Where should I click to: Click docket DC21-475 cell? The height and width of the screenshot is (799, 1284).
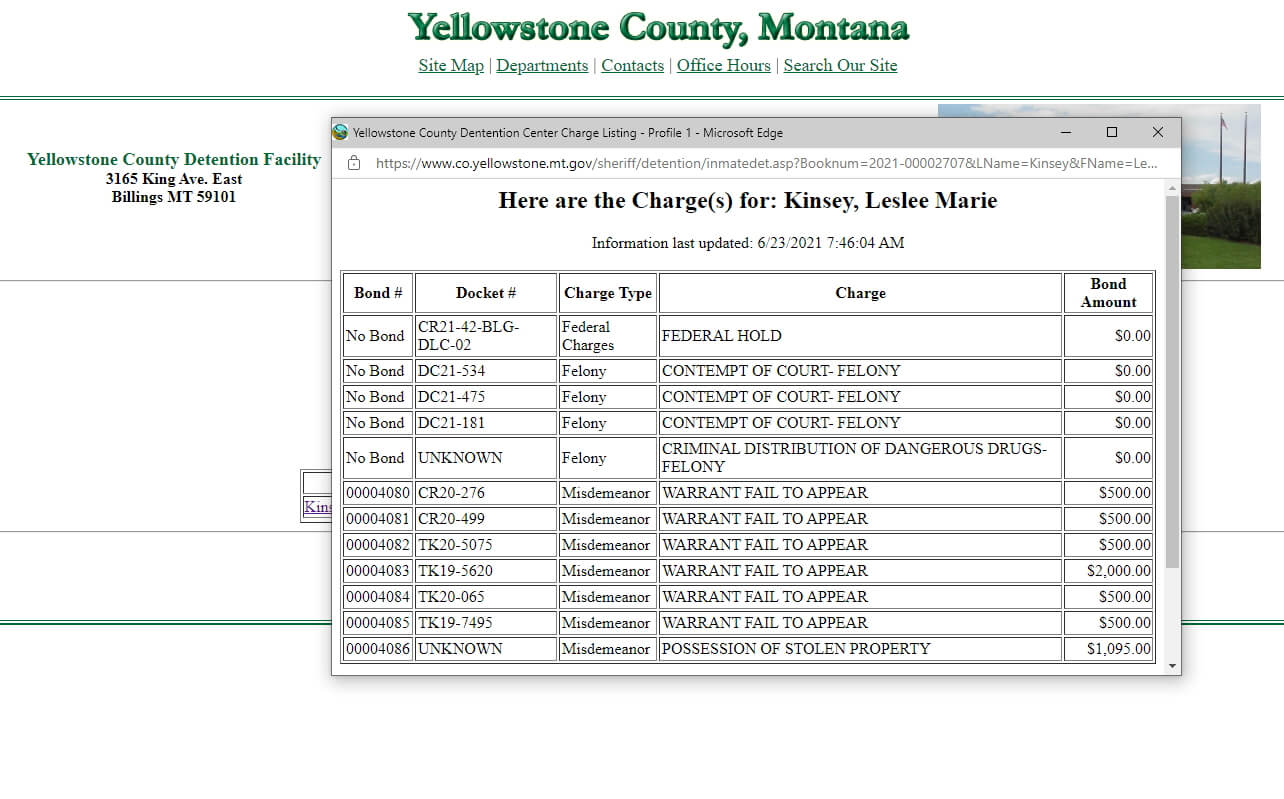[x=486, y=397]
